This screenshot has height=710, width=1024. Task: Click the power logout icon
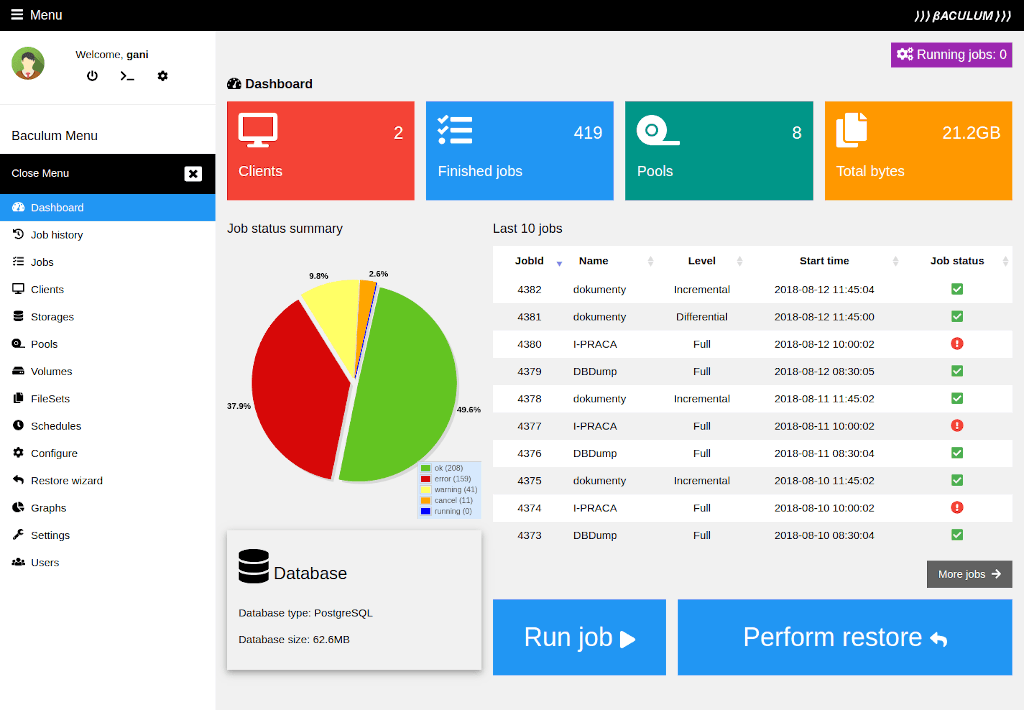[92, 76]
